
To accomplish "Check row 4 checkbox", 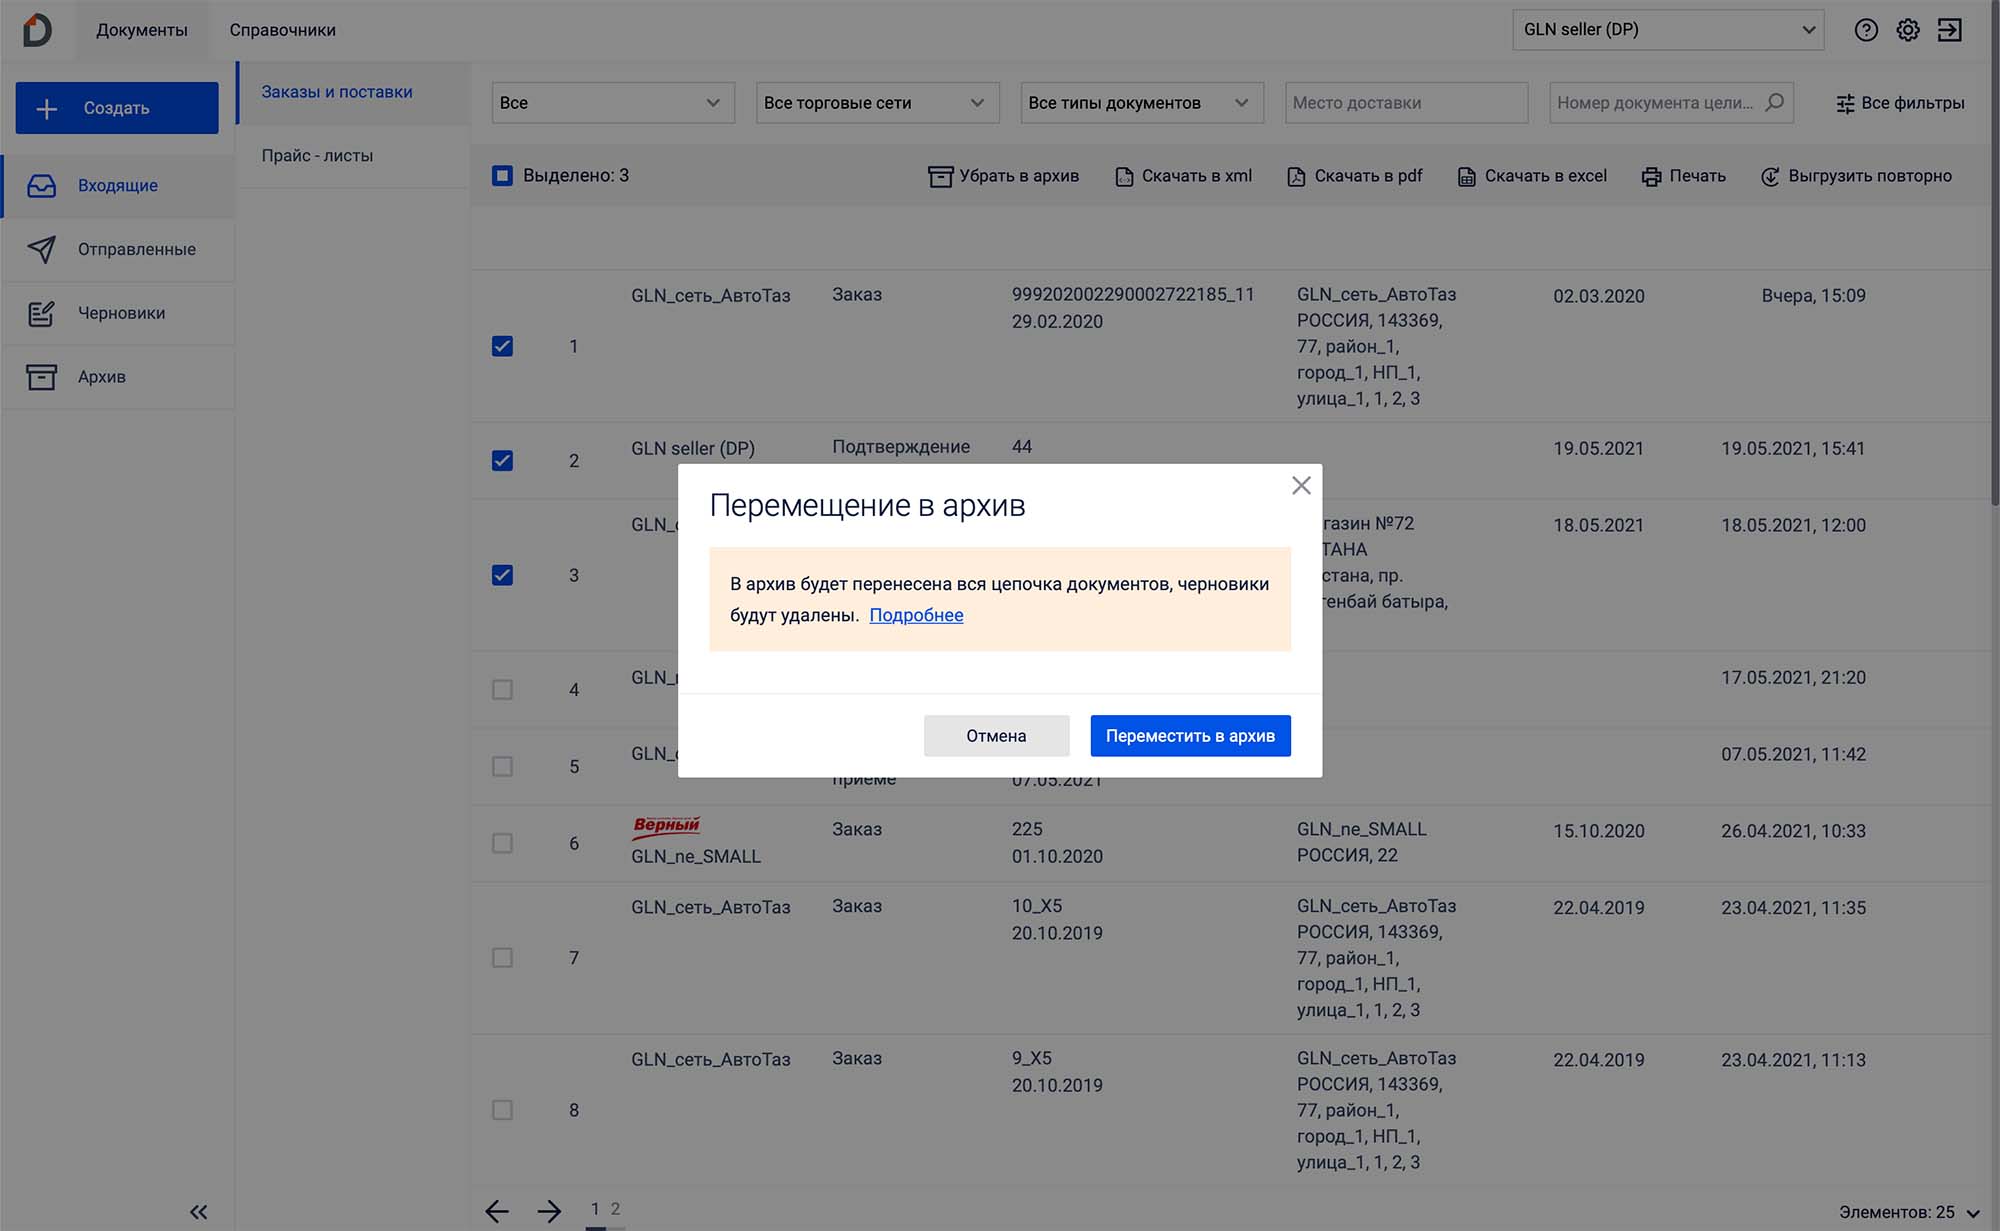I will tap(502, 690).
